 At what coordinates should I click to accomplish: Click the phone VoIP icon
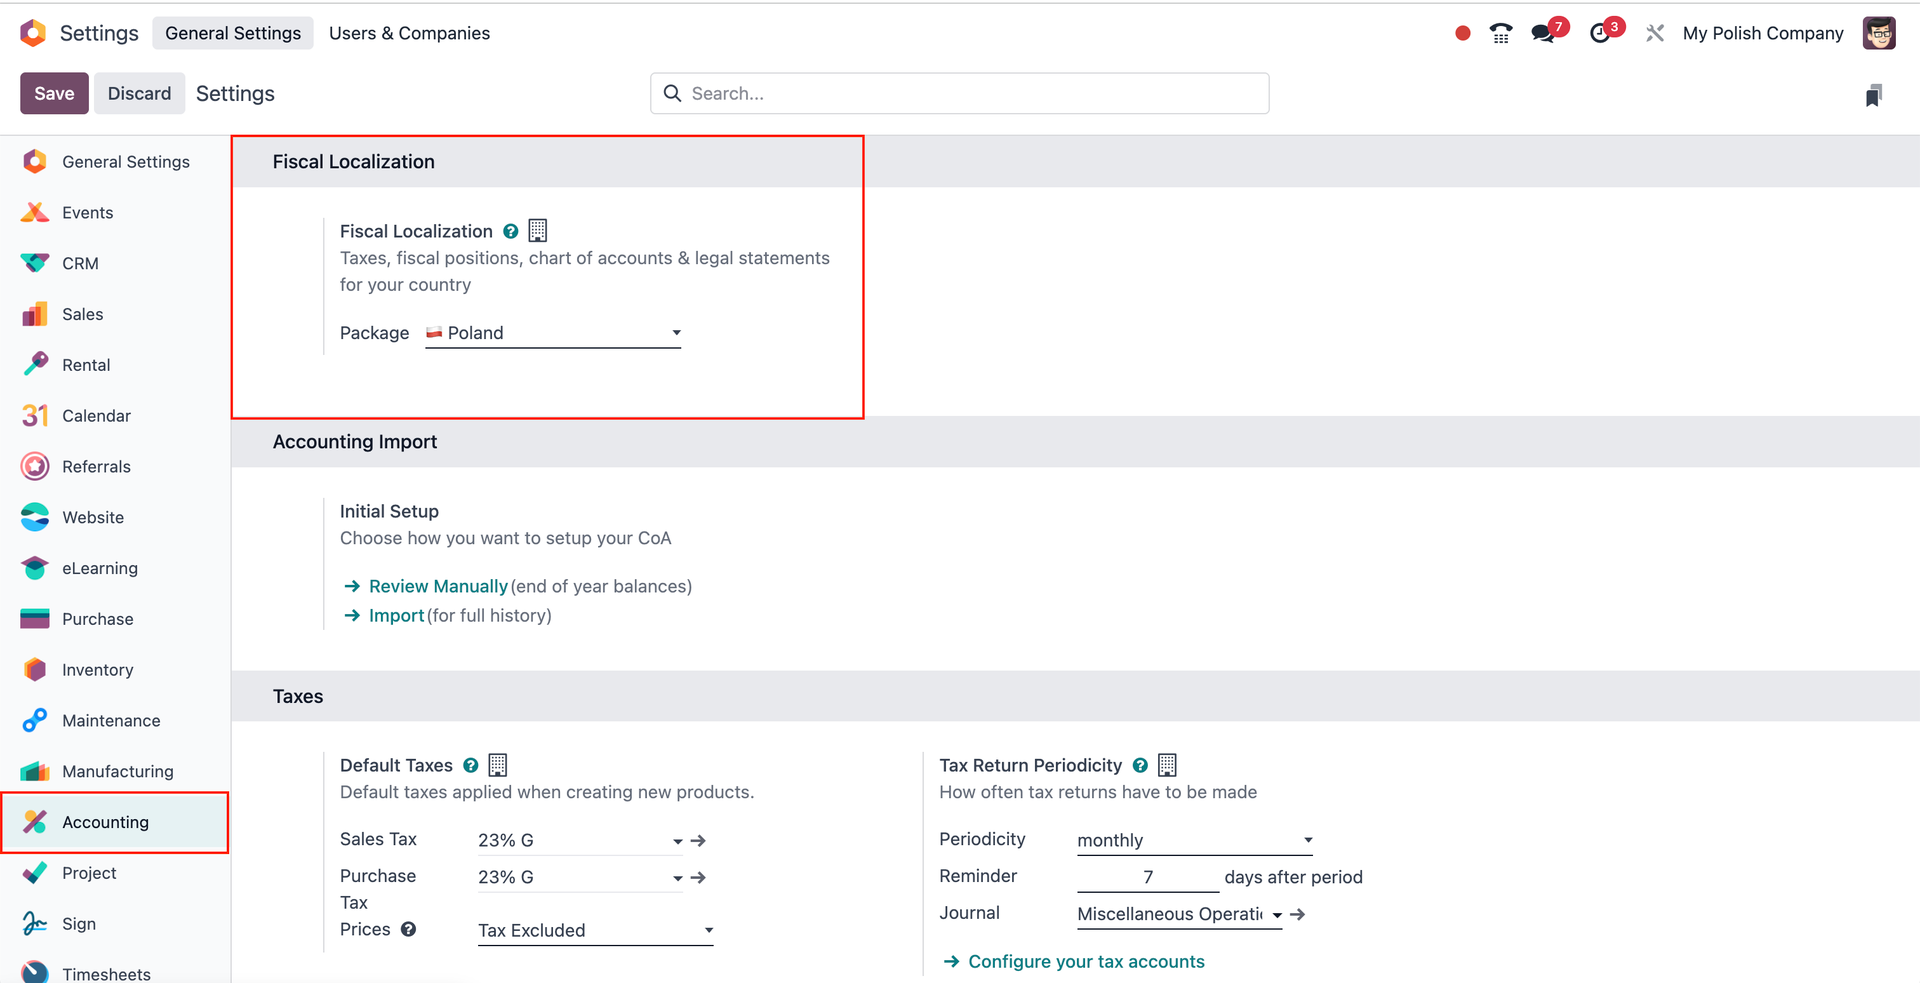tap(1500, 33)
